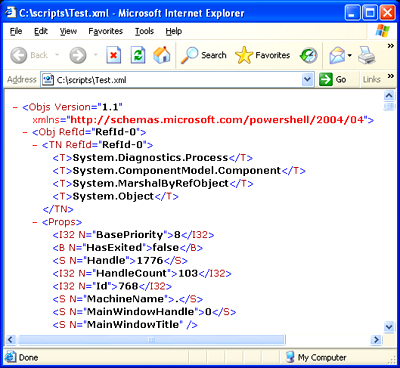Open the View menu
Screen dimensions: 400x368
click(68, 31)
